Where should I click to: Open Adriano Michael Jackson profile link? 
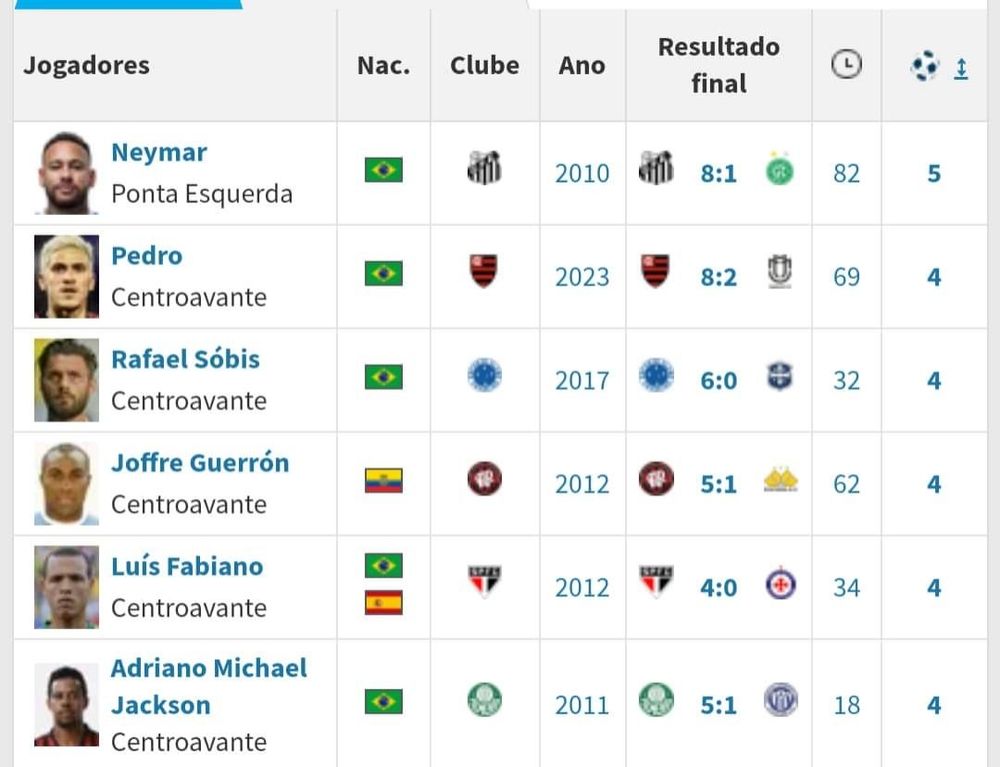209,687
